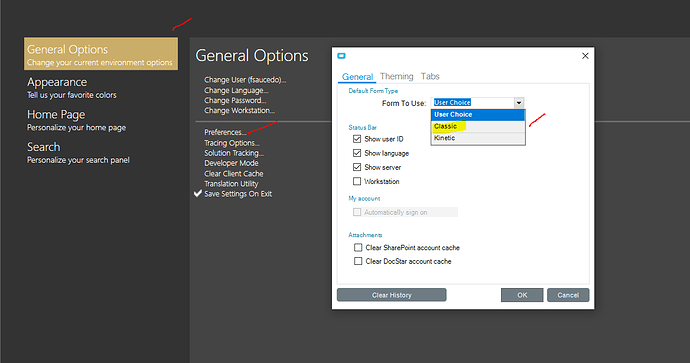Open the Tabs tab

tap(430, 77)
